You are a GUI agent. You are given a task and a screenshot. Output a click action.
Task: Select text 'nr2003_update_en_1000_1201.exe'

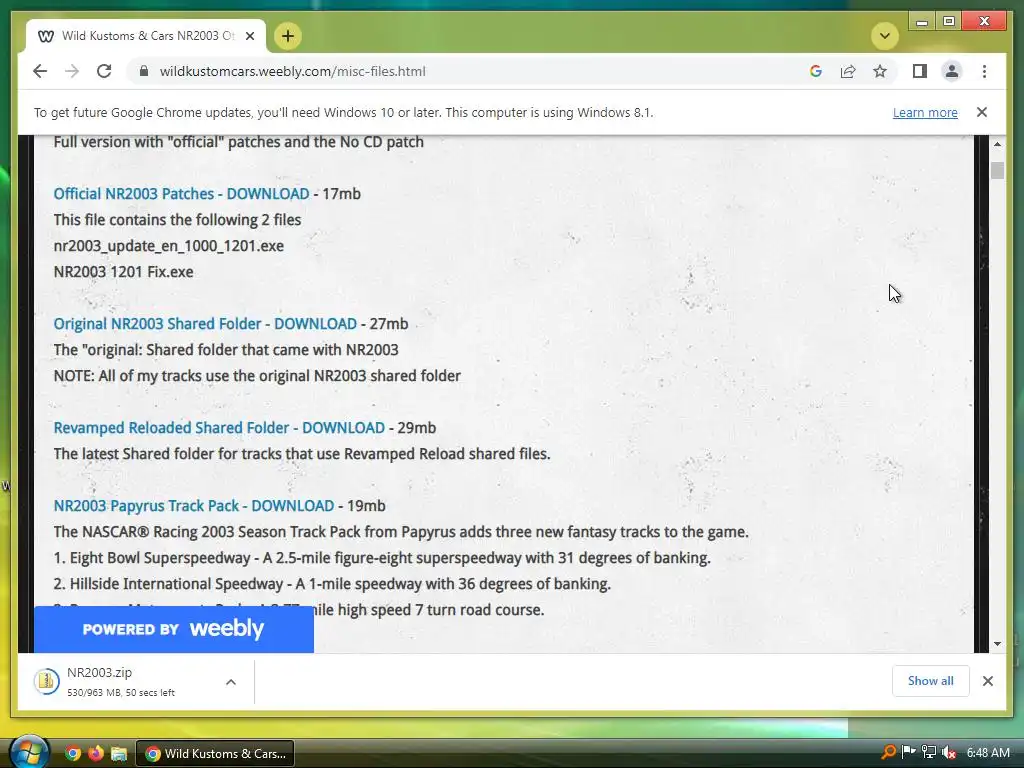[168, 246]
